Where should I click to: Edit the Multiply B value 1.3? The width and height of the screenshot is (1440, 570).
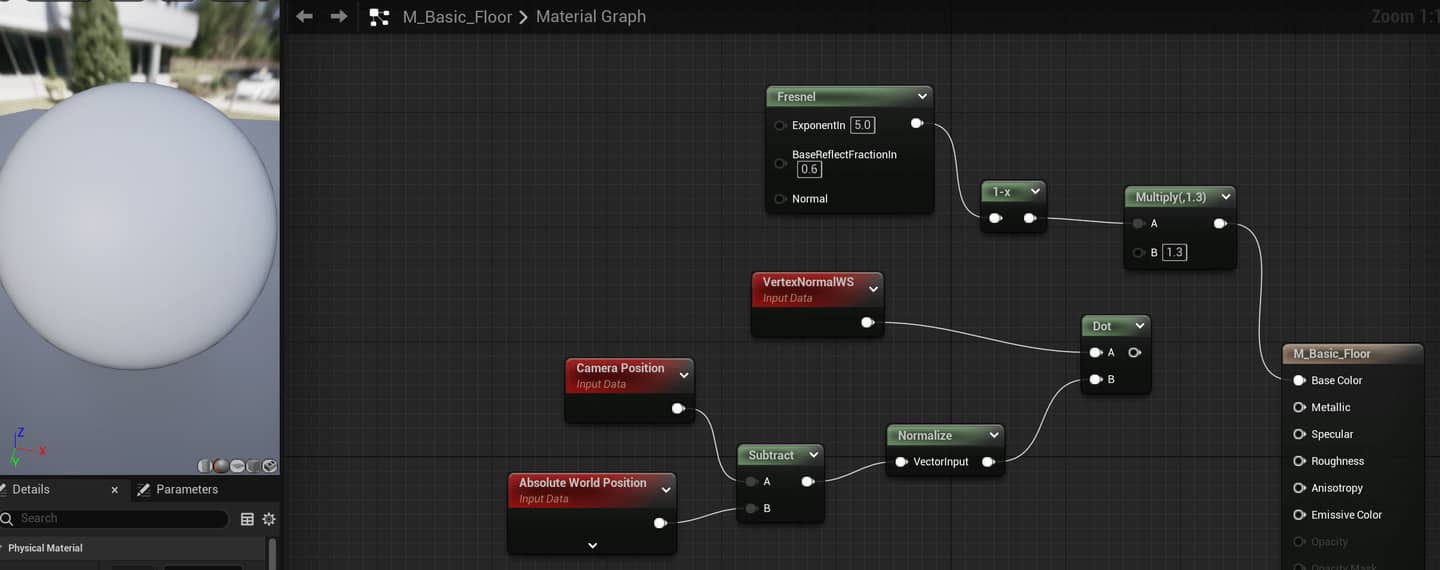tap(1174, 252)
